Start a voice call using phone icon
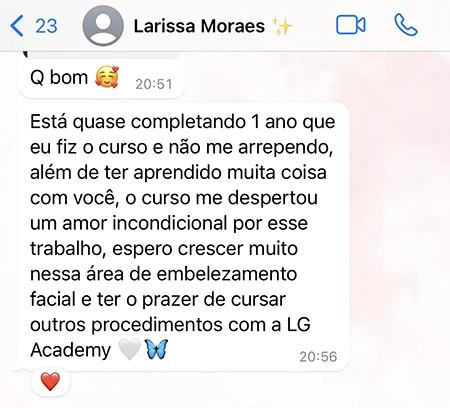Screen dimensions: 450x408 tap(406, 25)
